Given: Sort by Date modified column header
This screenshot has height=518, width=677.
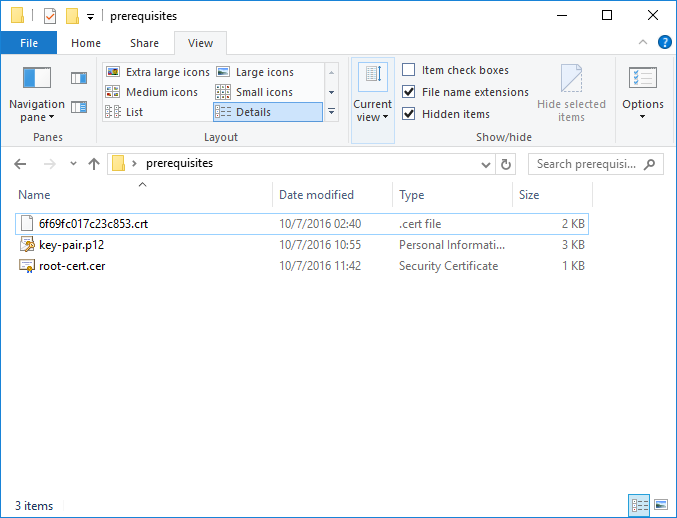Looking at the screenshot, I should (x=316, y=195).
